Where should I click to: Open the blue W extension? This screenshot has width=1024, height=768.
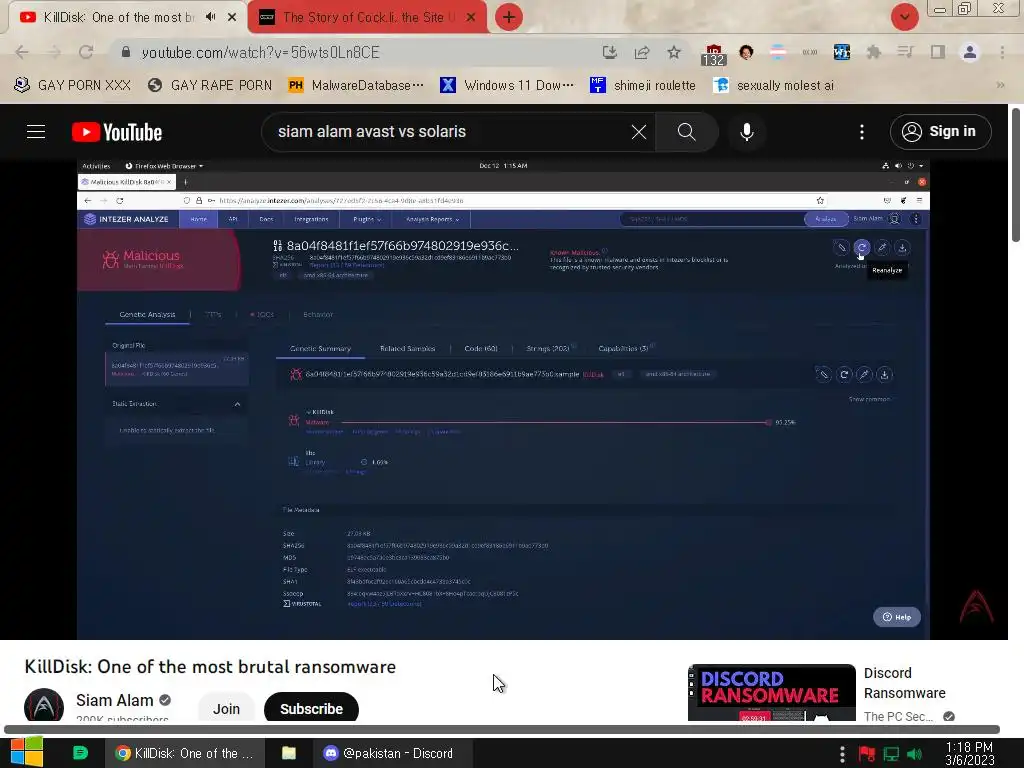(x=842, y=52)
